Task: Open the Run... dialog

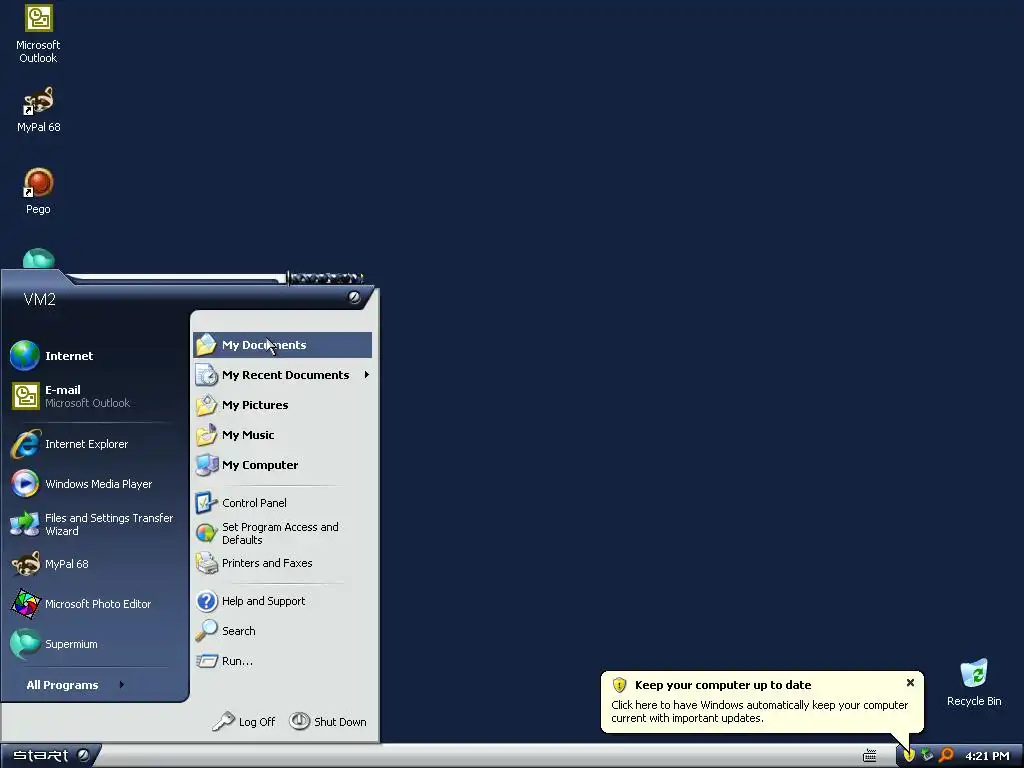Action: pos(282,661)
